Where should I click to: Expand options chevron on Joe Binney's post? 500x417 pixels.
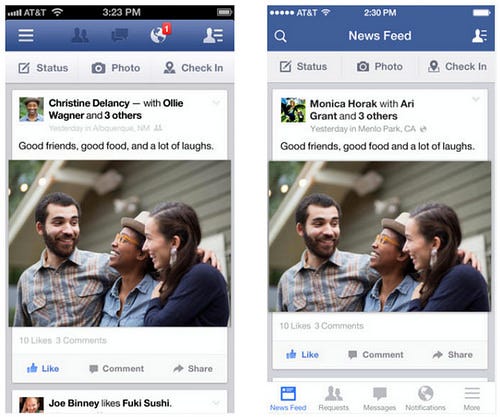click(216, 403)
